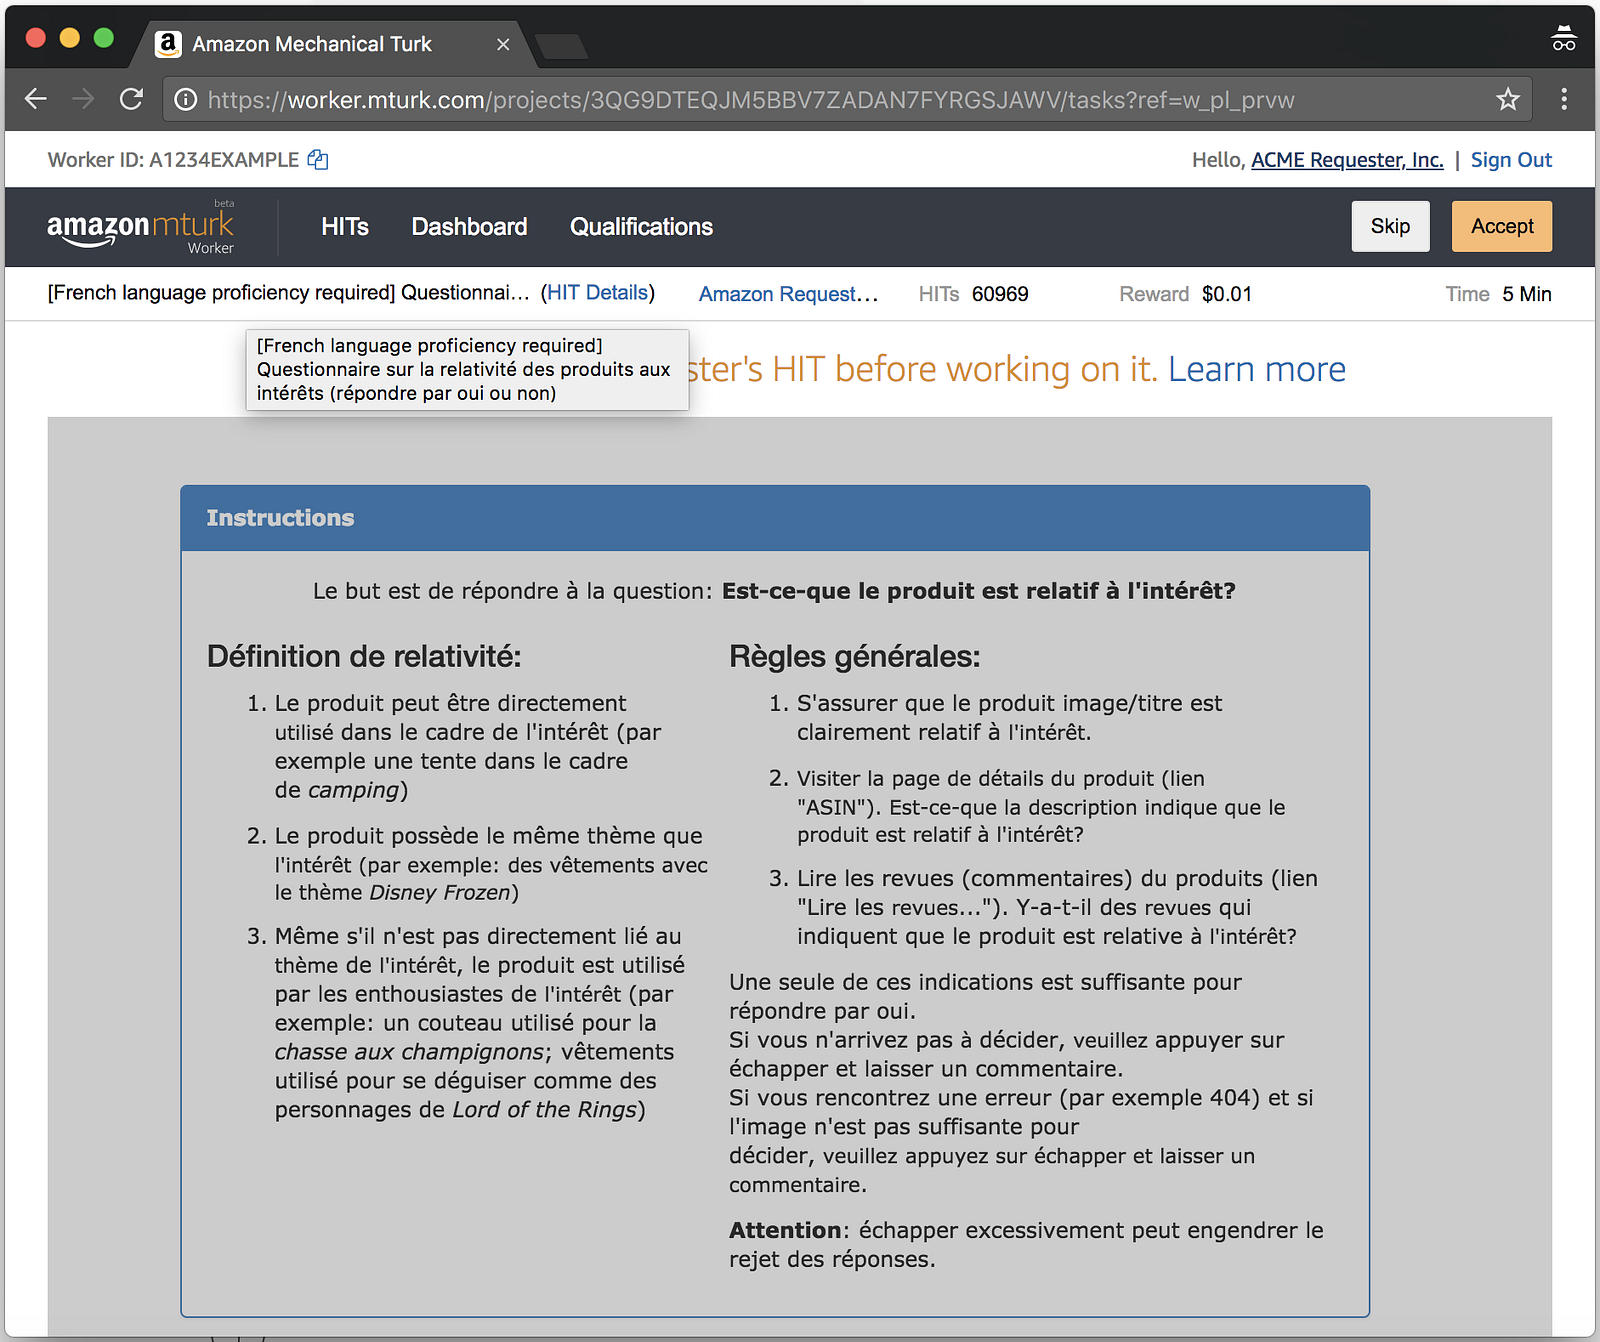Open the Learn more link
Image resolution: width=1600 pixels, height=1342 pixels.
click(1257, 369)
